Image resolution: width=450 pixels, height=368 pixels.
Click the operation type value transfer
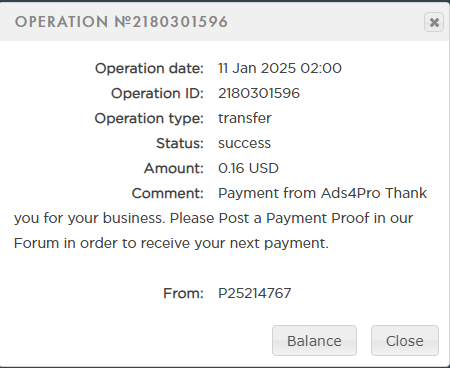pos(245,118)
